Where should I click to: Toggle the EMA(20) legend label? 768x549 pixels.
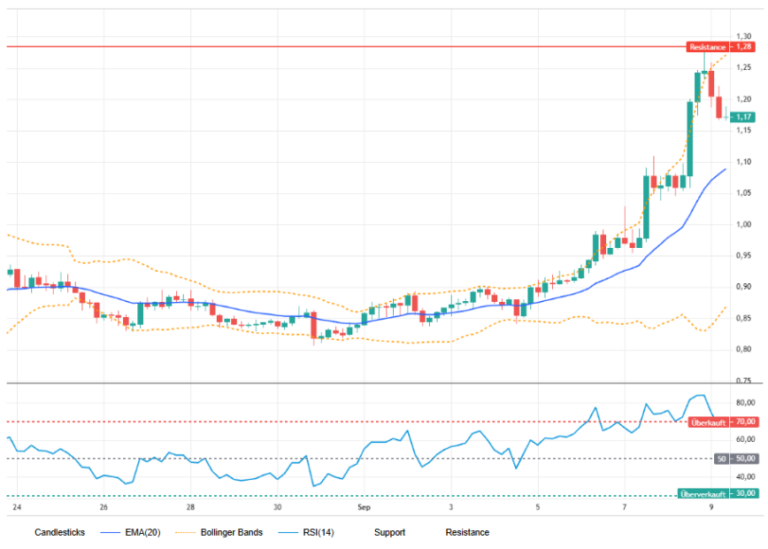143,532
